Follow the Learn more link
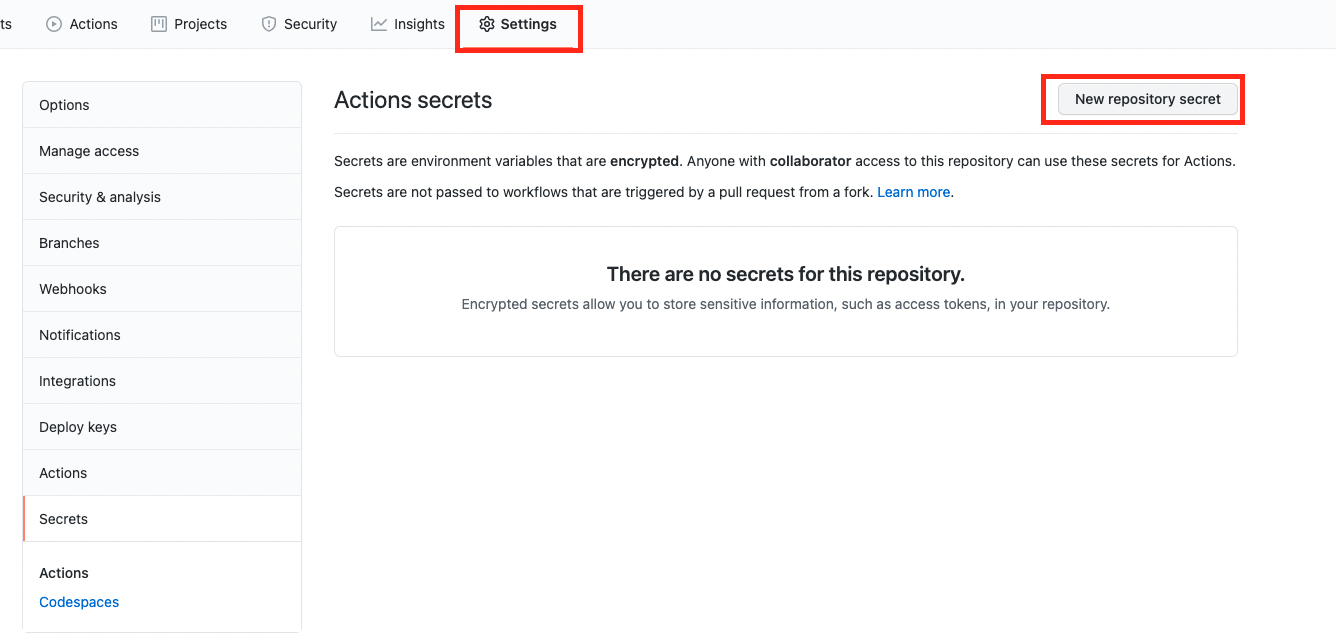The image size is (1336, 638). 913,192
